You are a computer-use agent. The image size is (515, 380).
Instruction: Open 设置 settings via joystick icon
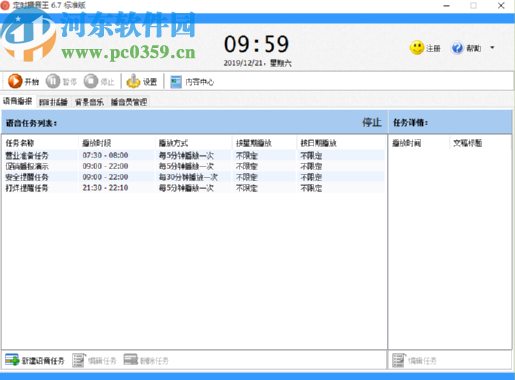[133, 81]
